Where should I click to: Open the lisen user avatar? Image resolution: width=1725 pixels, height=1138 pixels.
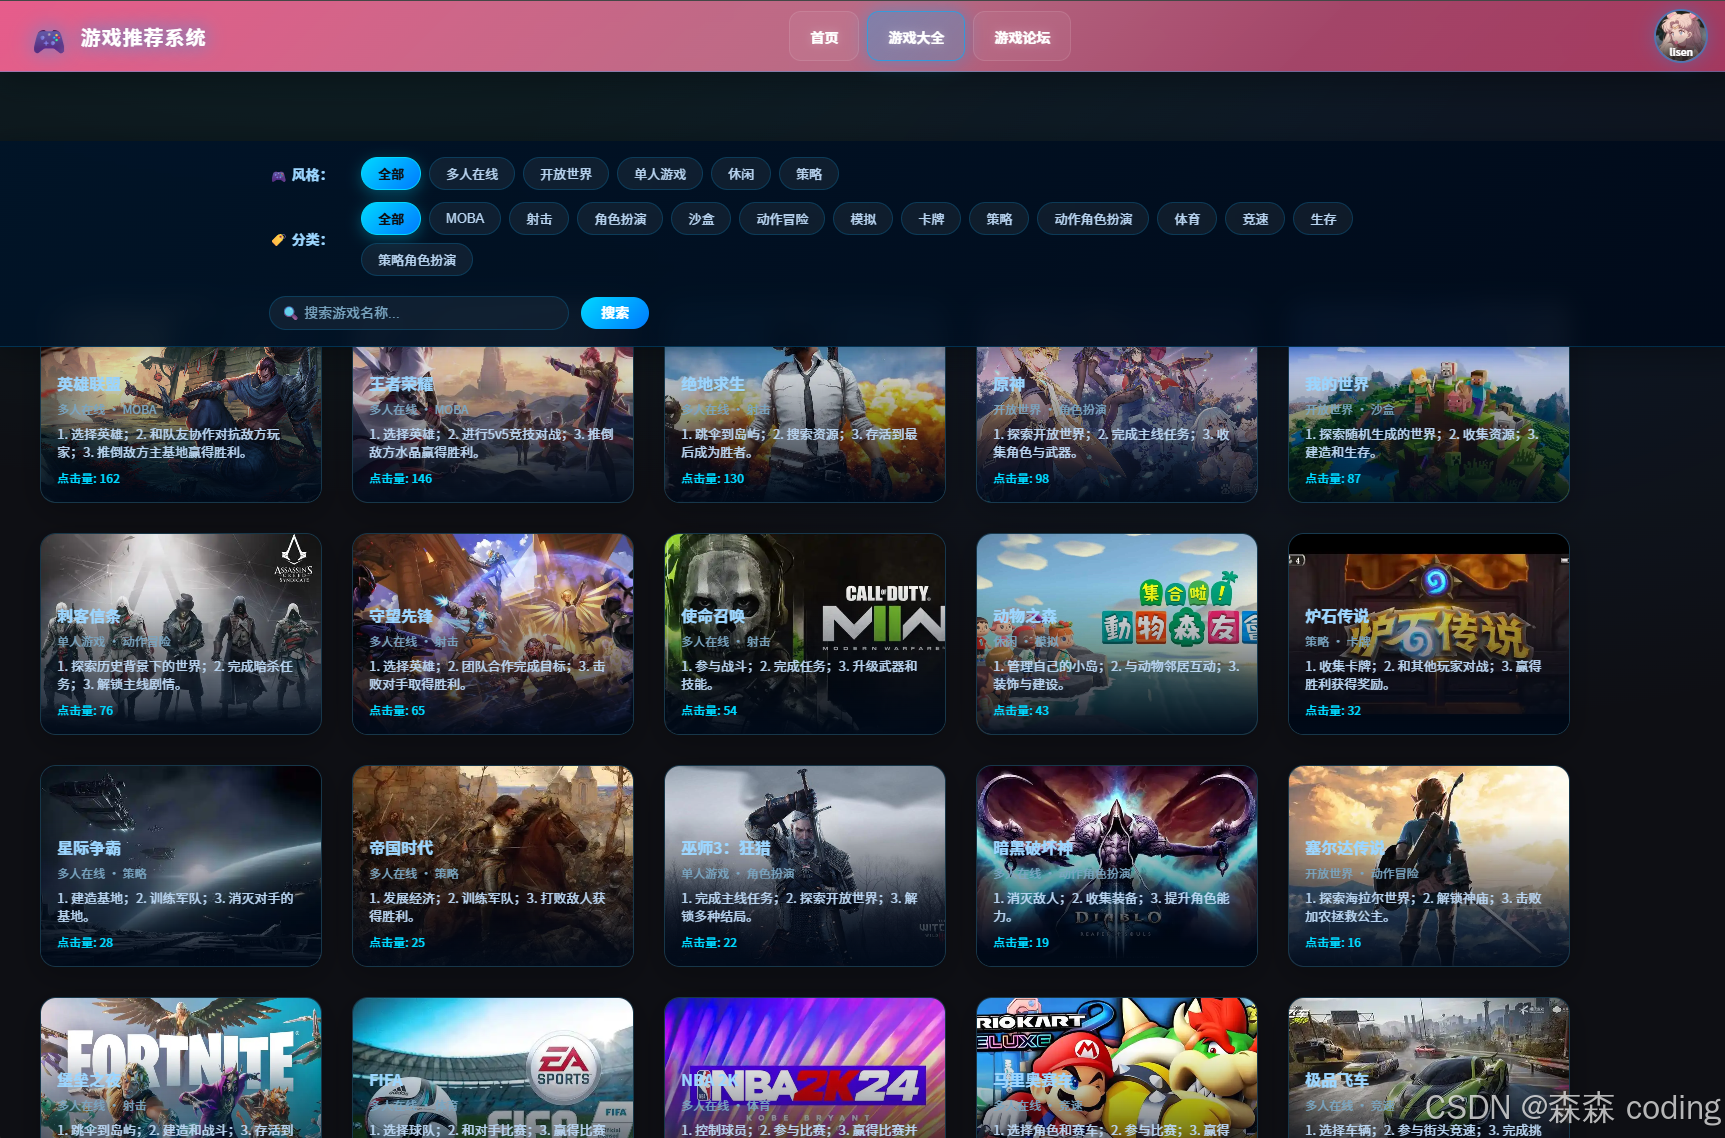click(1680, 37)
